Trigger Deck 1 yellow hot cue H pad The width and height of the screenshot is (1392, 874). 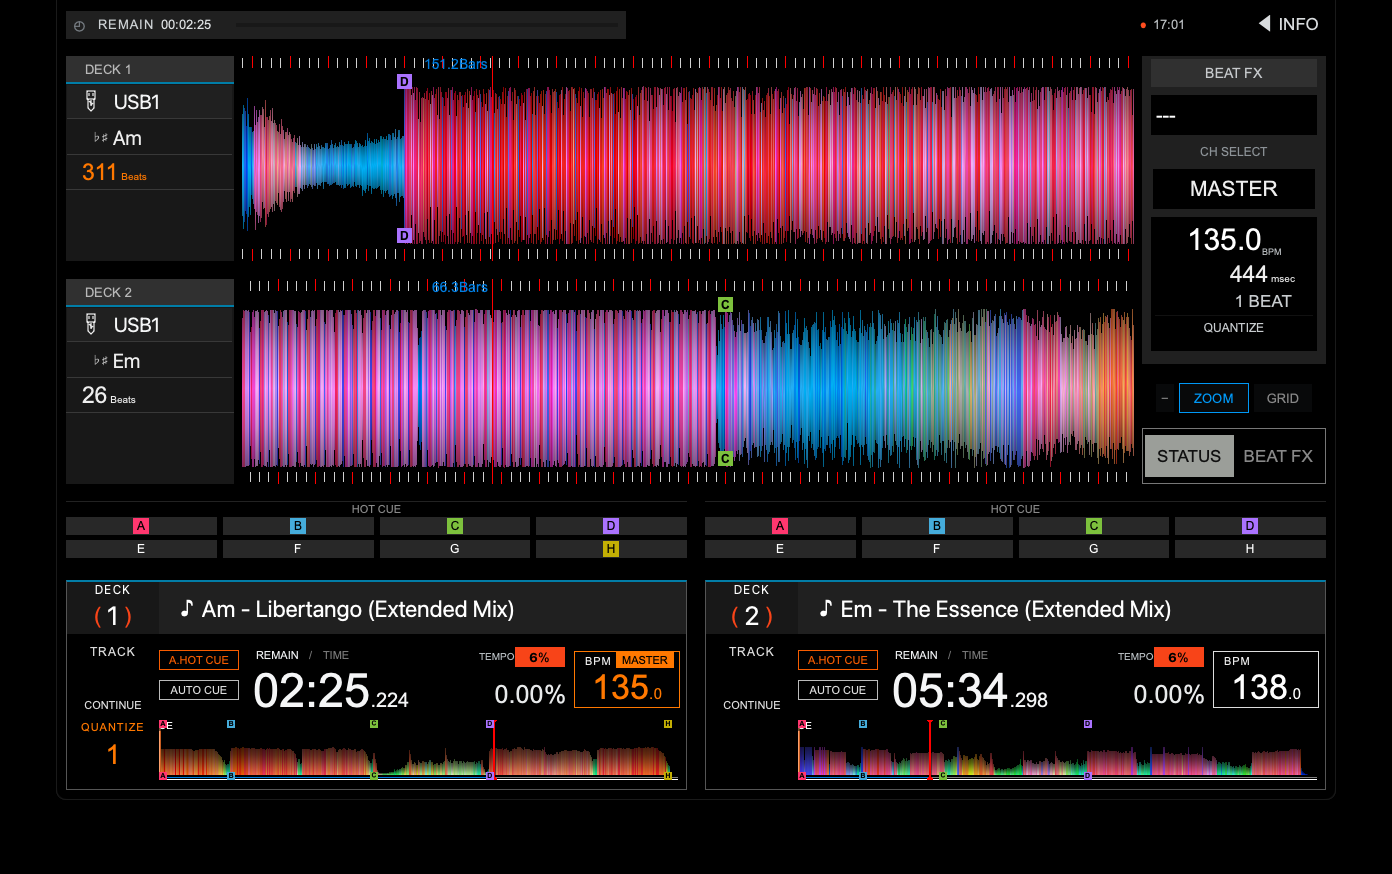pyautogui.click(x=611, y=549)
